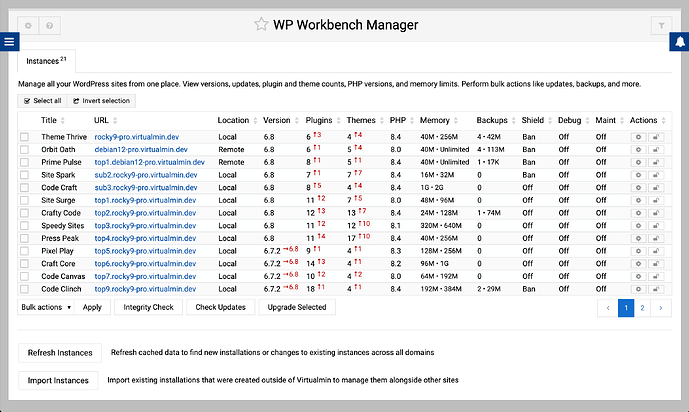689x412 pixels.
Task: Open settings gear for Site Surge row
Action: click(638, 200)
